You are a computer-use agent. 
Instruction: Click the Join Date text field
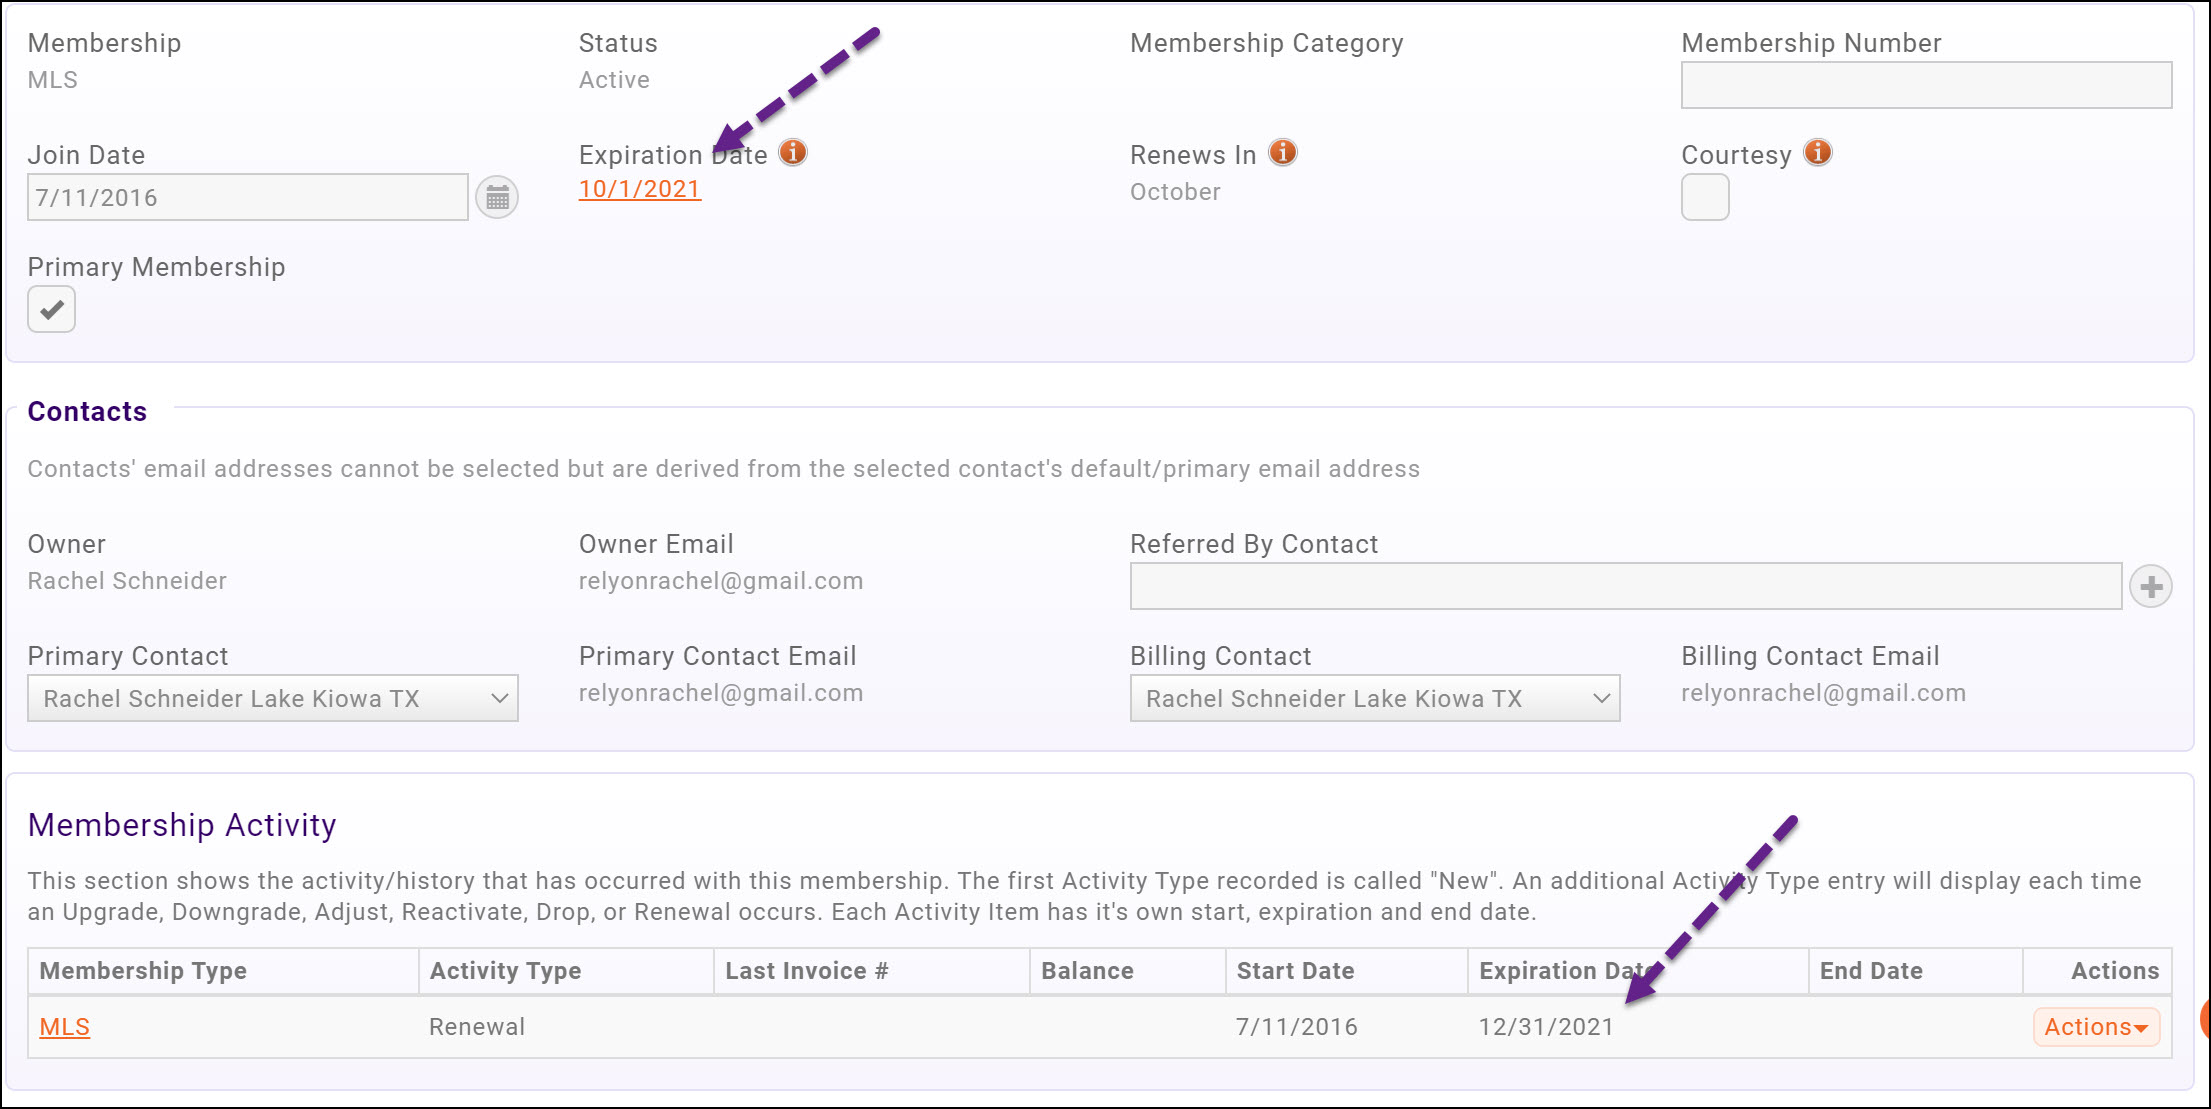tap(247, 197)
